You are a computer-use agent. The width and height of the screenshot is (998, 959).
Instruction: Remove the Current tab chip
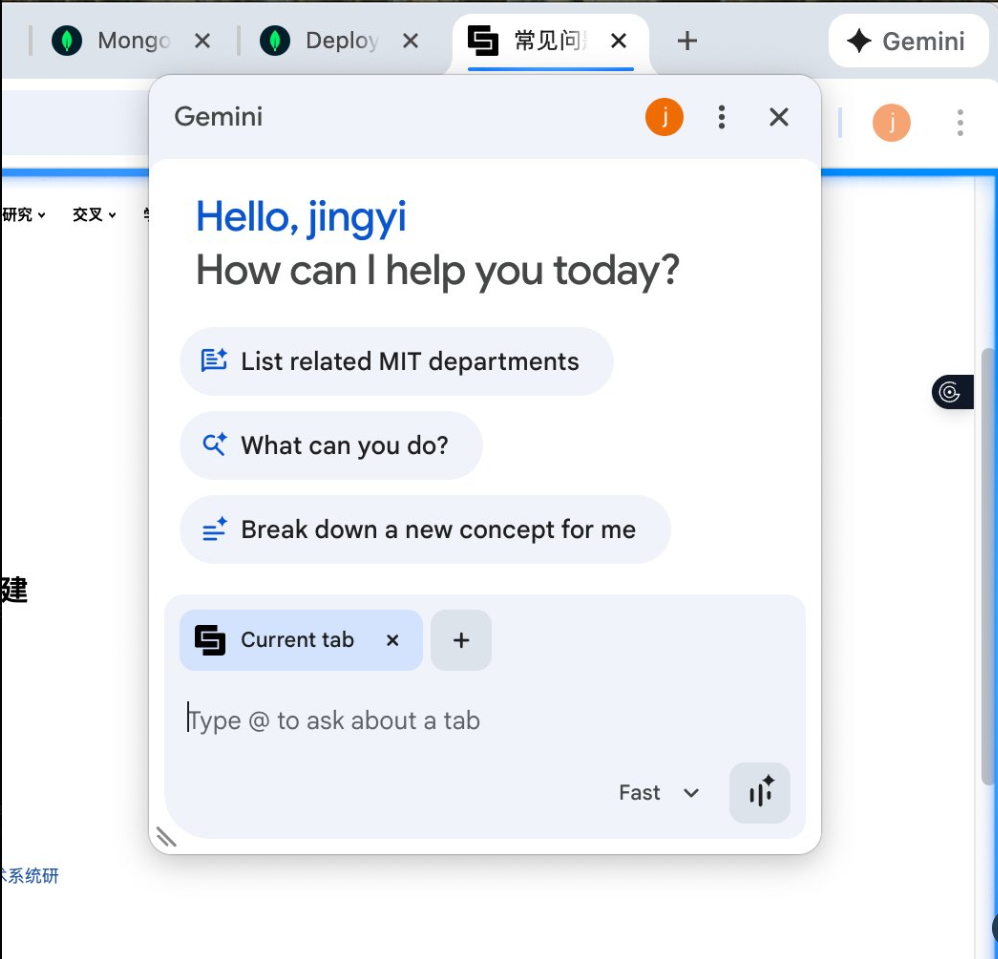(393, 640)
